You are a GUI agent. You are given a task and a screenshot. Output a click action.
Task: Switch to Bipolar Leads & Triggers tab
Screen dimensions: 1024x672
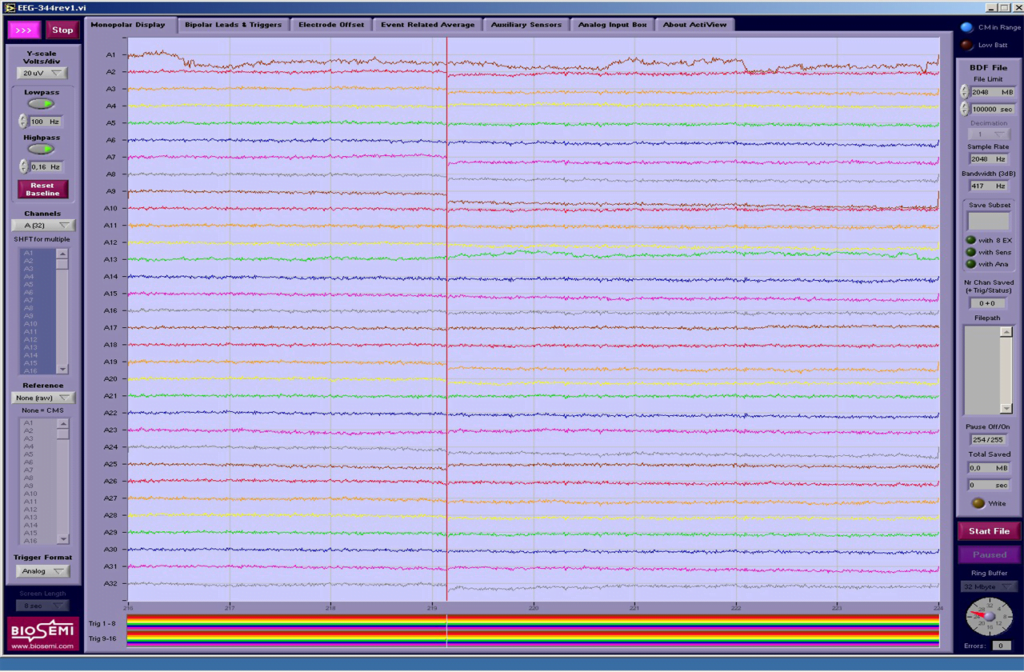point(233,25)
